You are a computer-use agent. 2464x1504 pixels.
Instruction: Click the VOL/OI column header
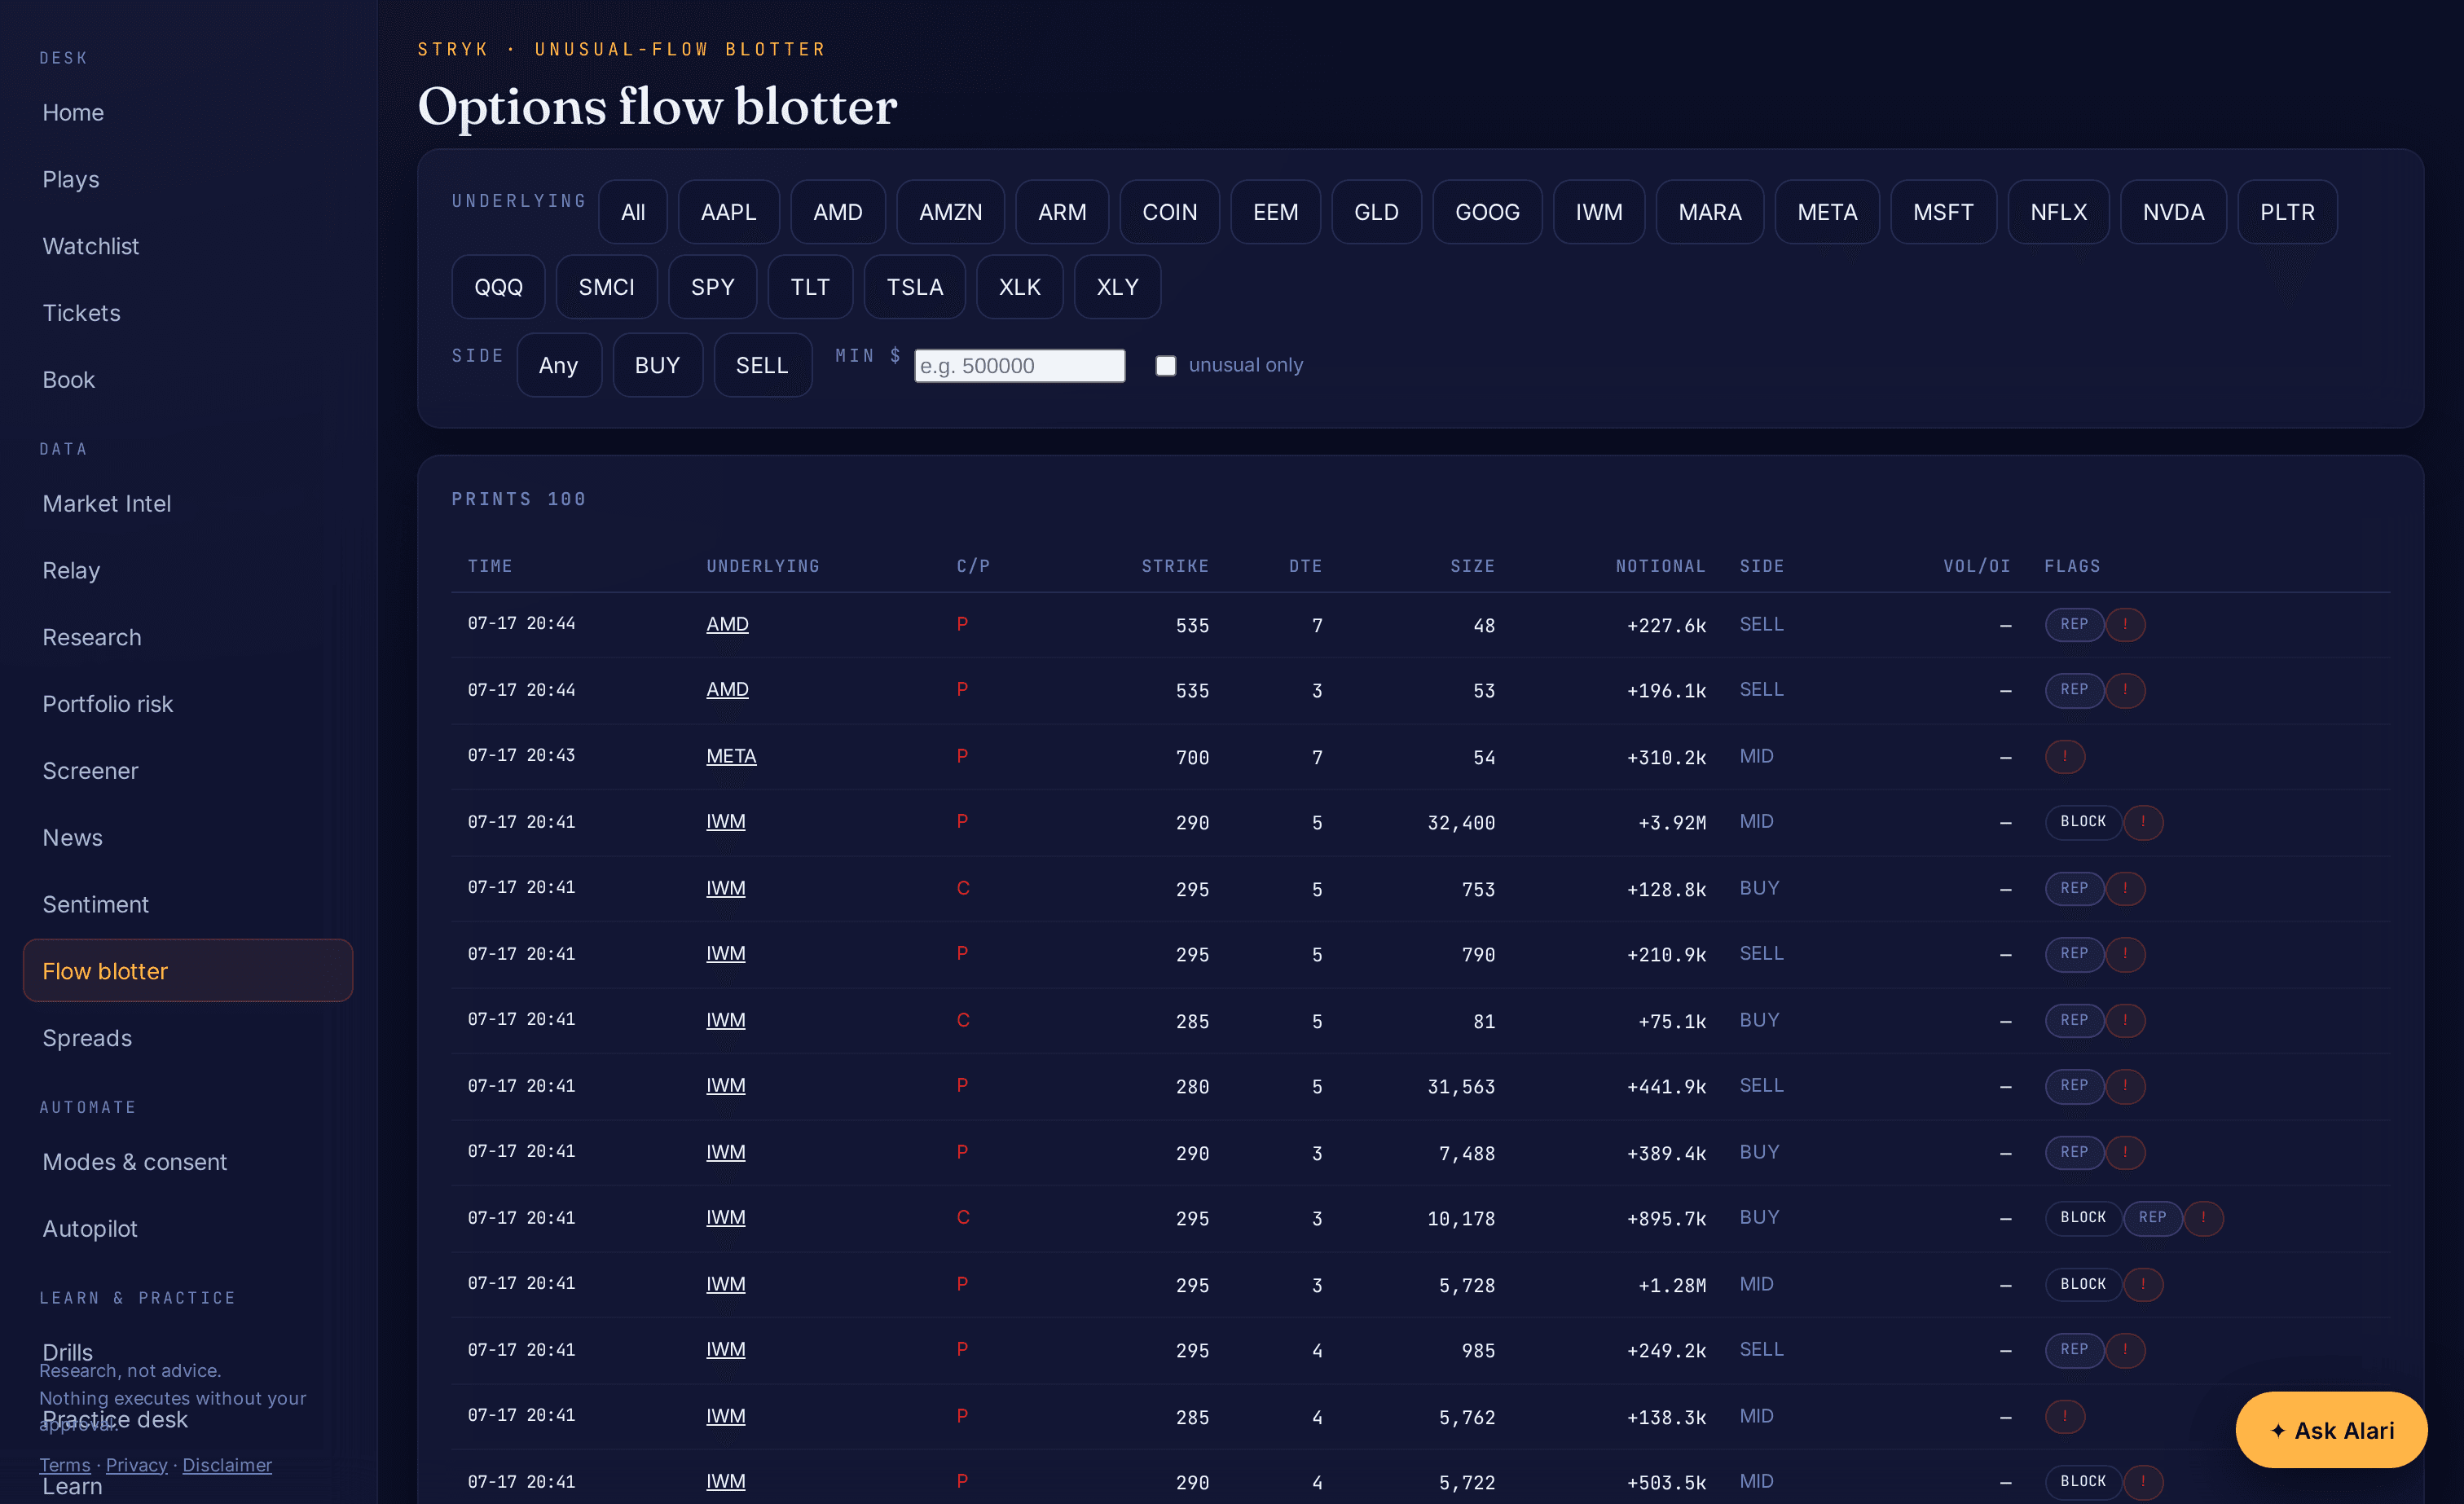(x=1977, y=566)
